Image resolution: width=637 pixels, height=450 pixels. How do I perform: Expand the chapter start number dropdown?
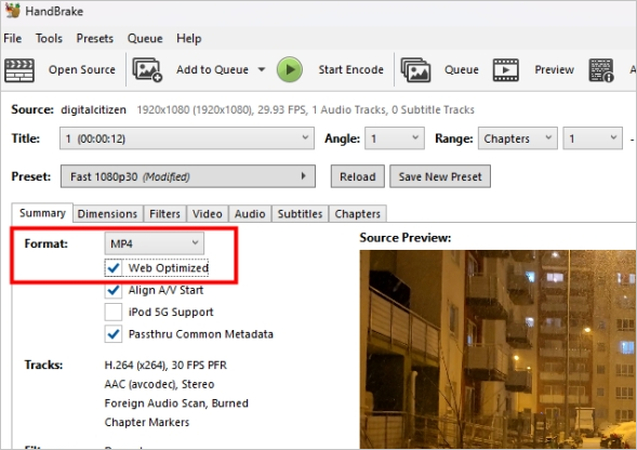click(x=593, y=138)
